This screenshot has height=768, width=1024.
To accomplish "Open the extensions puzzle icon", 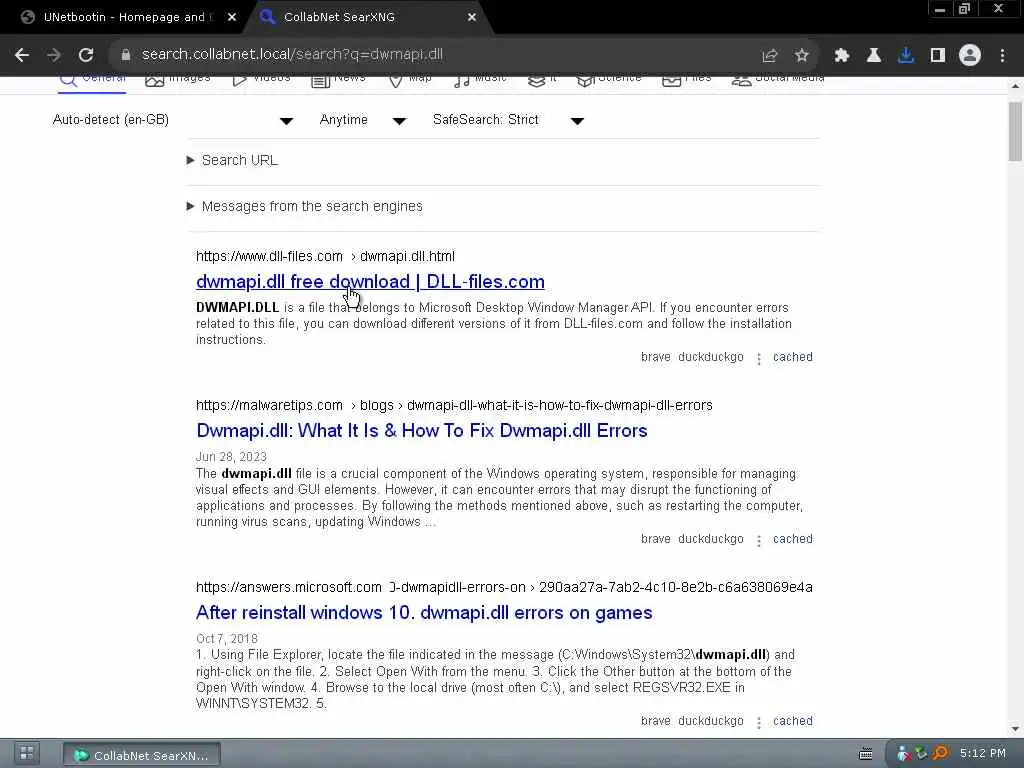I will point(842,56).
